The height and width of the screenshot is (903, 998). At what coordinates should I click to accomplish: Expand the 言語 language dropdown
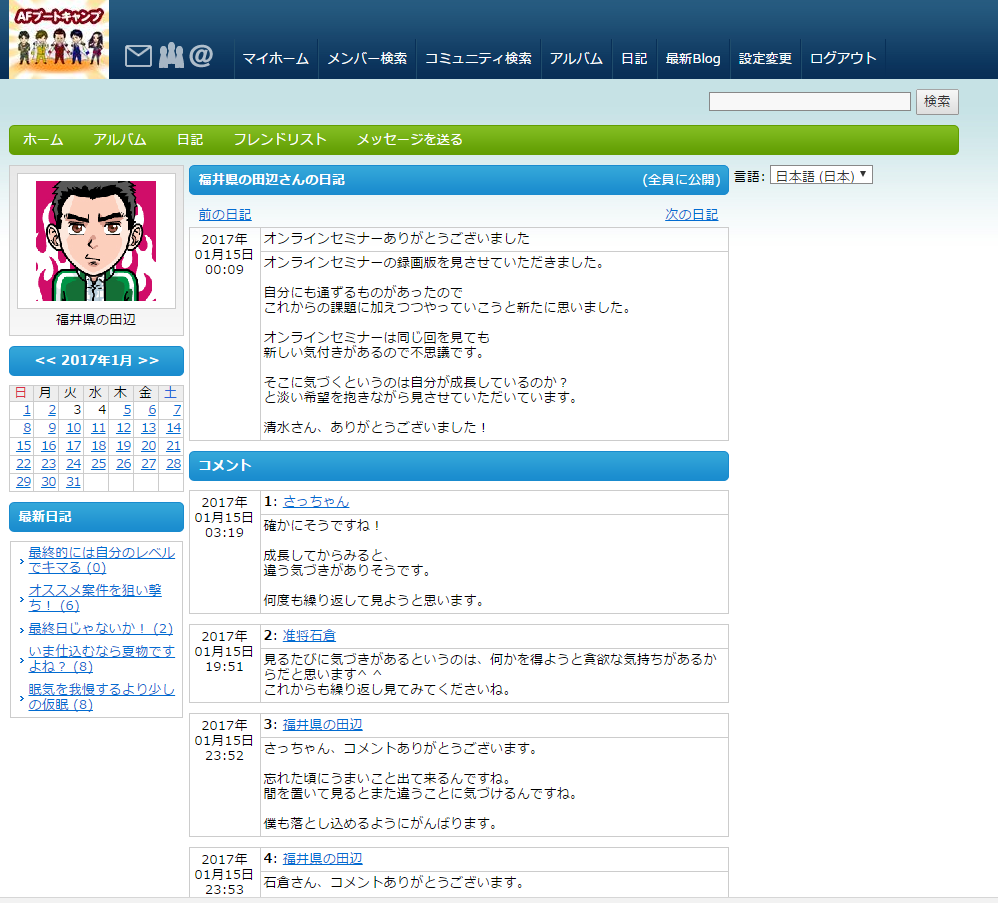click(821, 176)
